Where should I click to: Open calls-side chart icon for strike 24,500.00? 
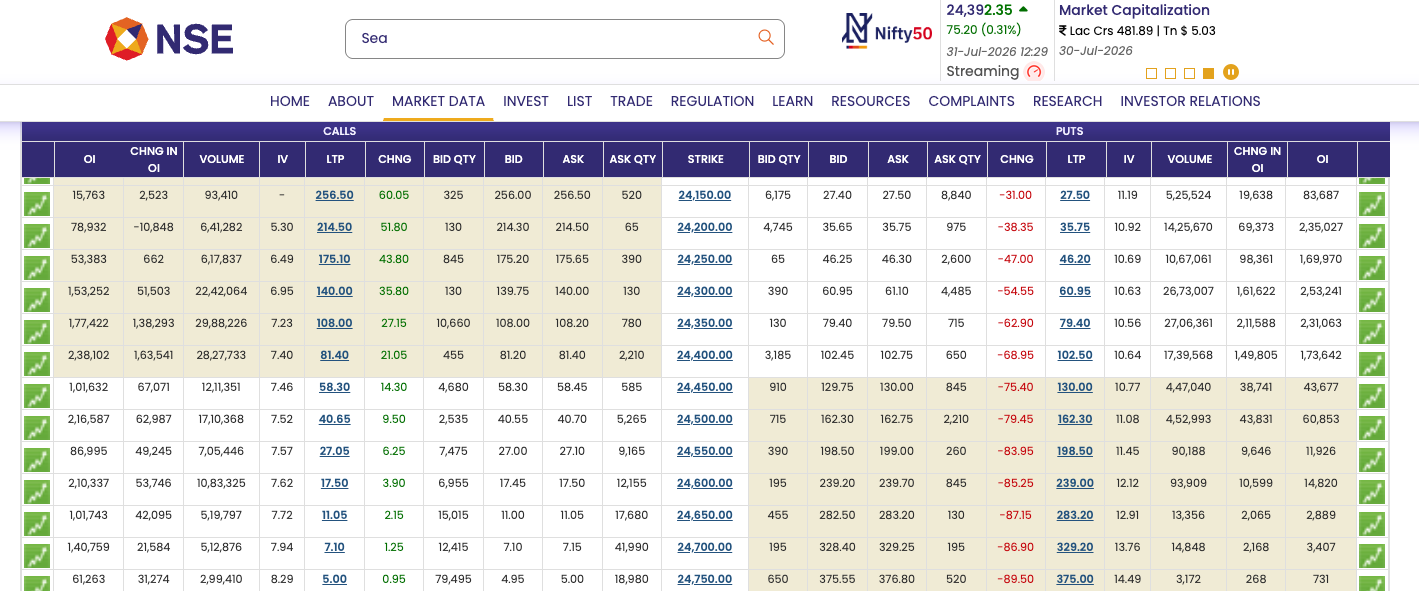point(37,428)
